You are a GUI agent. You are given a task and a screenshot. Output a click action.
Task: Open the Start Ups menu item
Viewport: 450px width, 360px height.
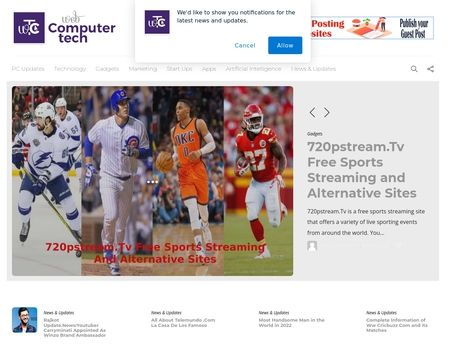click(x=179, y=69)
